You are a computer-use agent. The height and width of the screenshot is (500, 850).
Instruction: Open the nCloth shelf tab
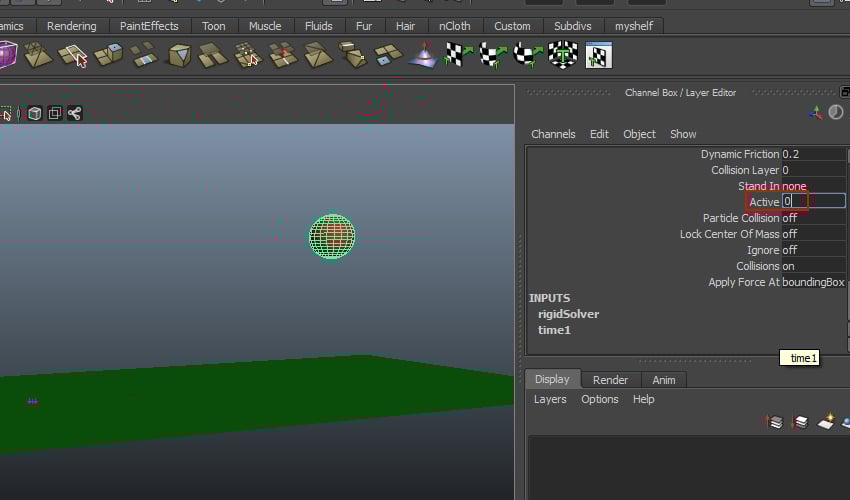coord(455,26)
